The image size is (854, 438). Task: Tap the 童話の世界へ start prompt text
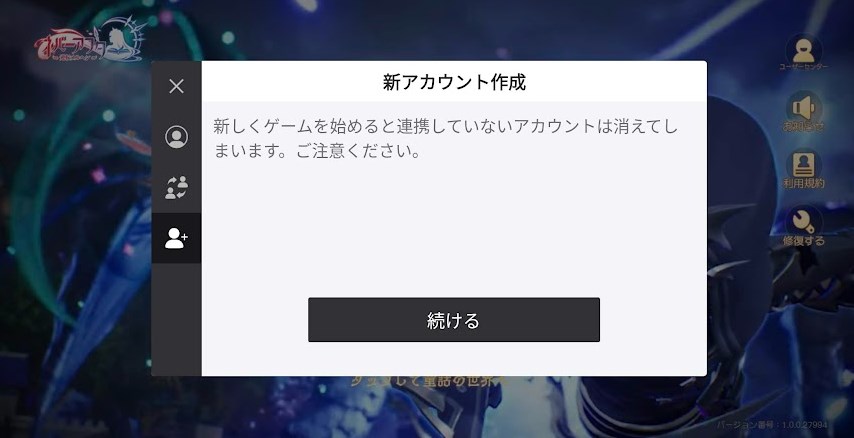click(430, 381)
